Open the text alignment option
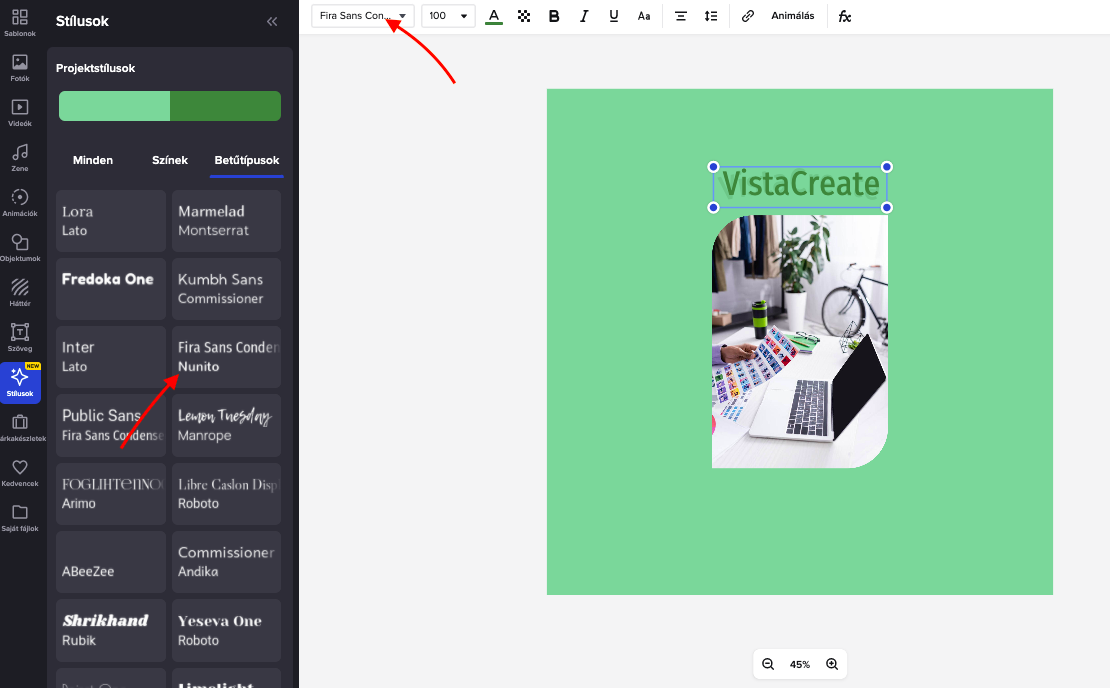Image resolution: width=1110 pixels, height=688 pixels. pyautogui.click(x=680, y=16)
